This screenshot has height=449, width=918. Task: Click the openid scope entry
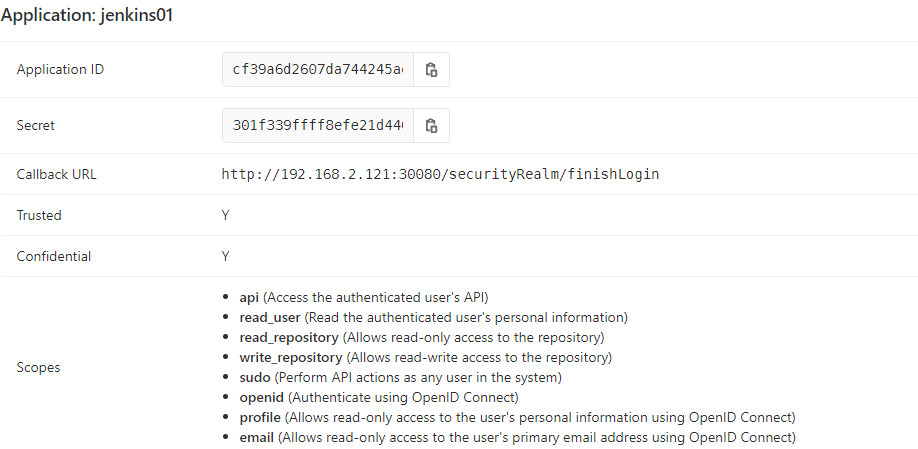pos(379,397)
